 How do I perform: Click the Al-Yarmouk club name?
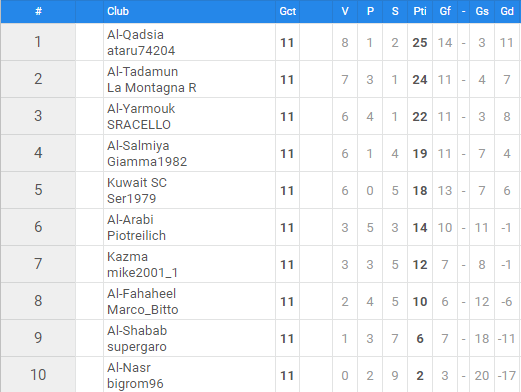pos(141,109)
